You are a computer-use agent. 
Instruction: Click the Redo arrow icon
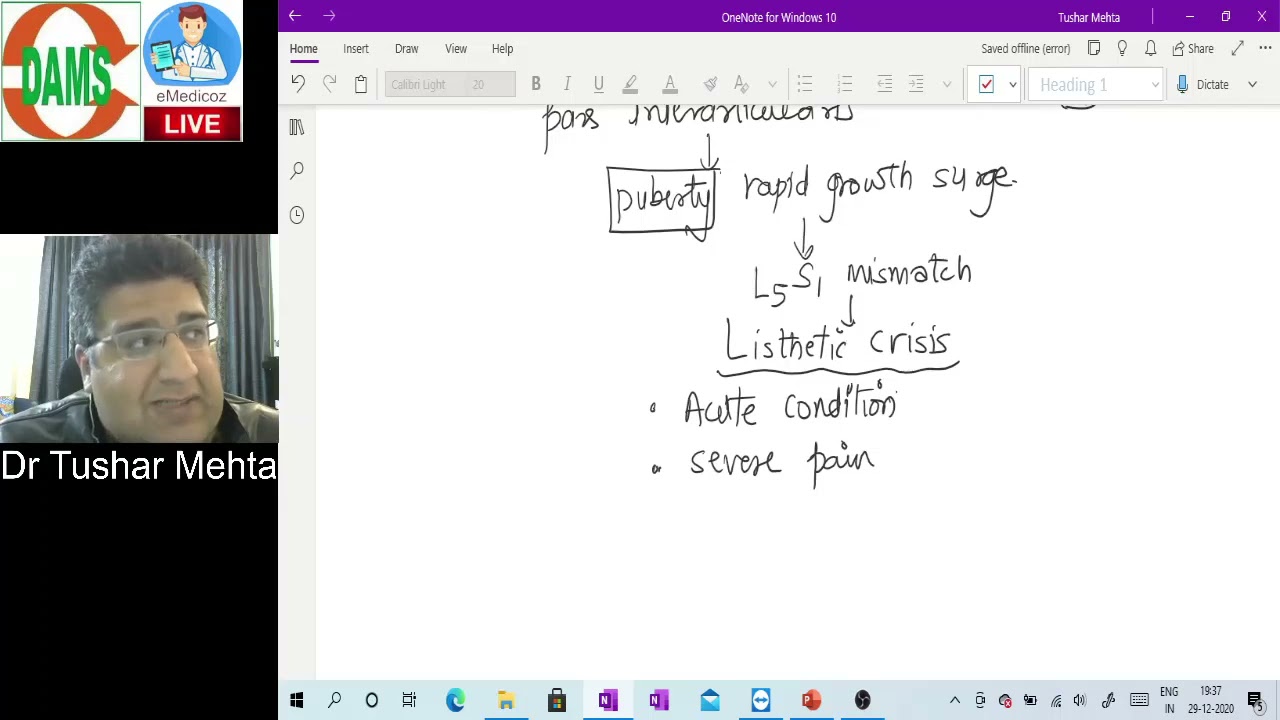point(329,84)
